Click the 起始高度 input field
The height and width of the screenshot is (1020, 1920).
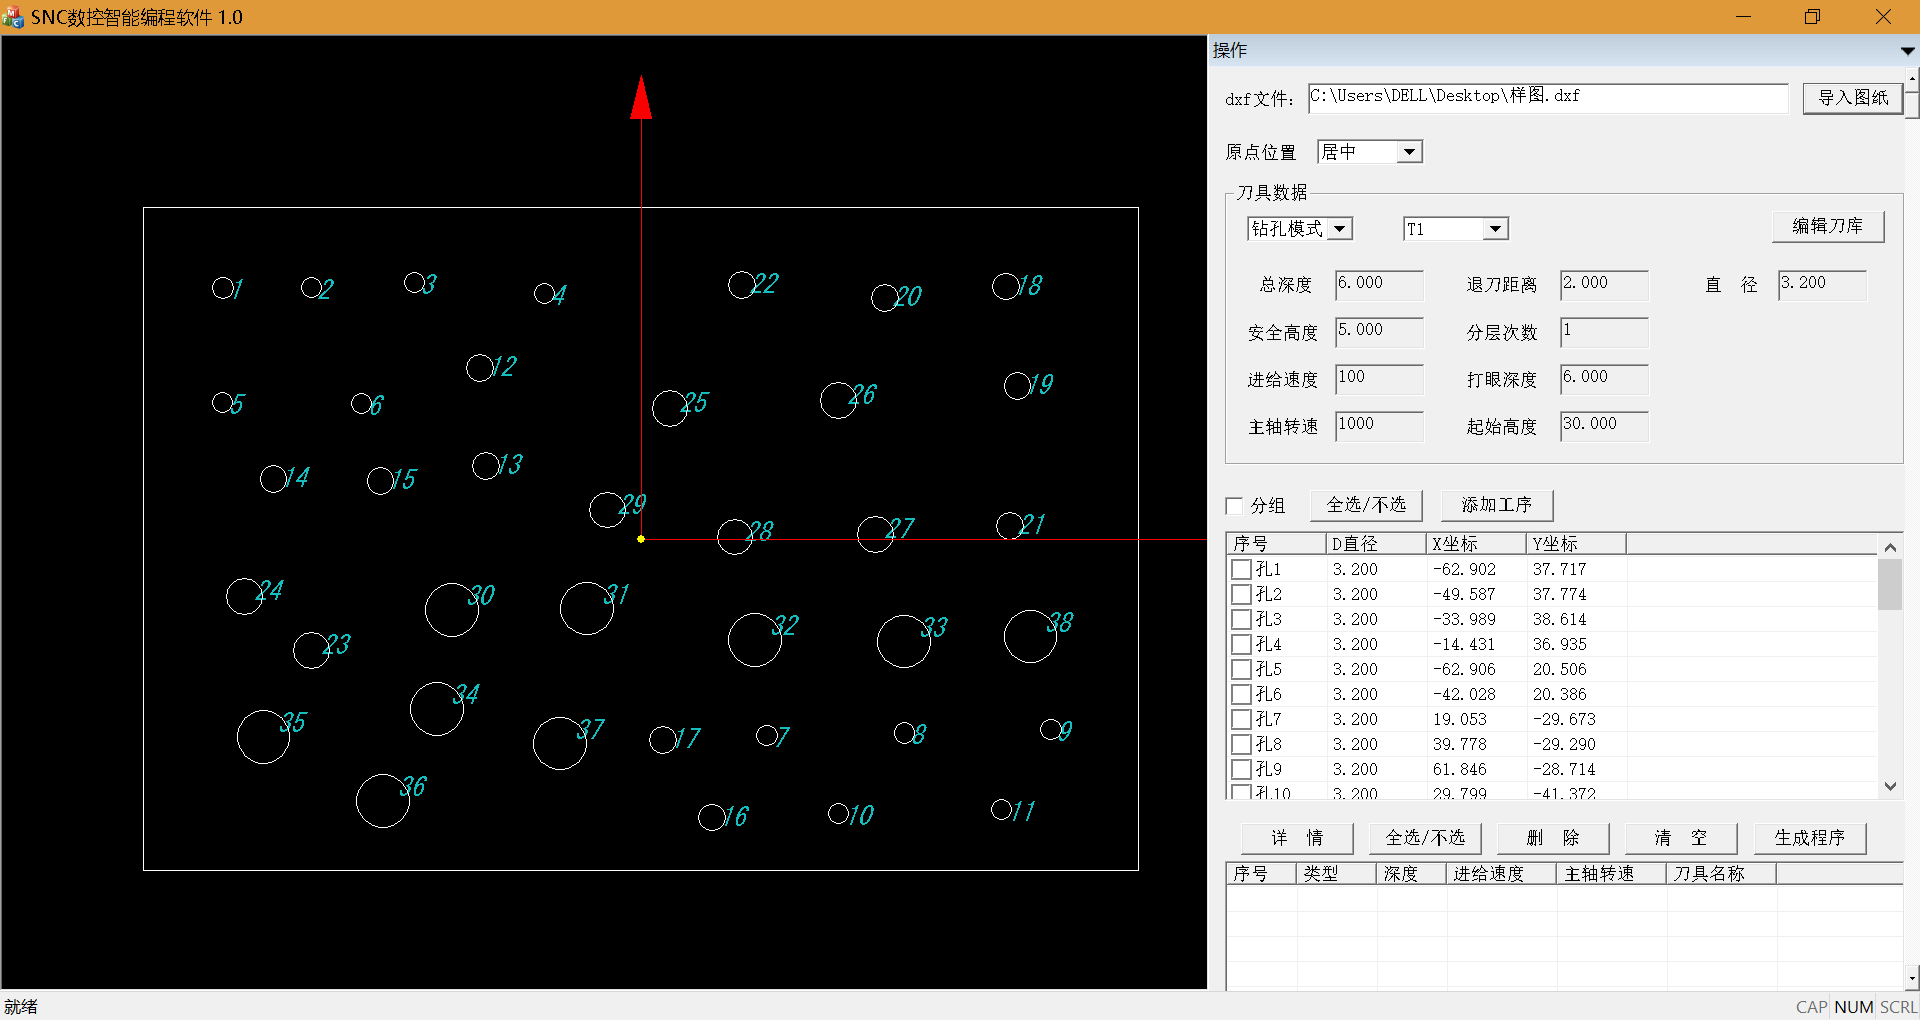[x=1604, y=426]
